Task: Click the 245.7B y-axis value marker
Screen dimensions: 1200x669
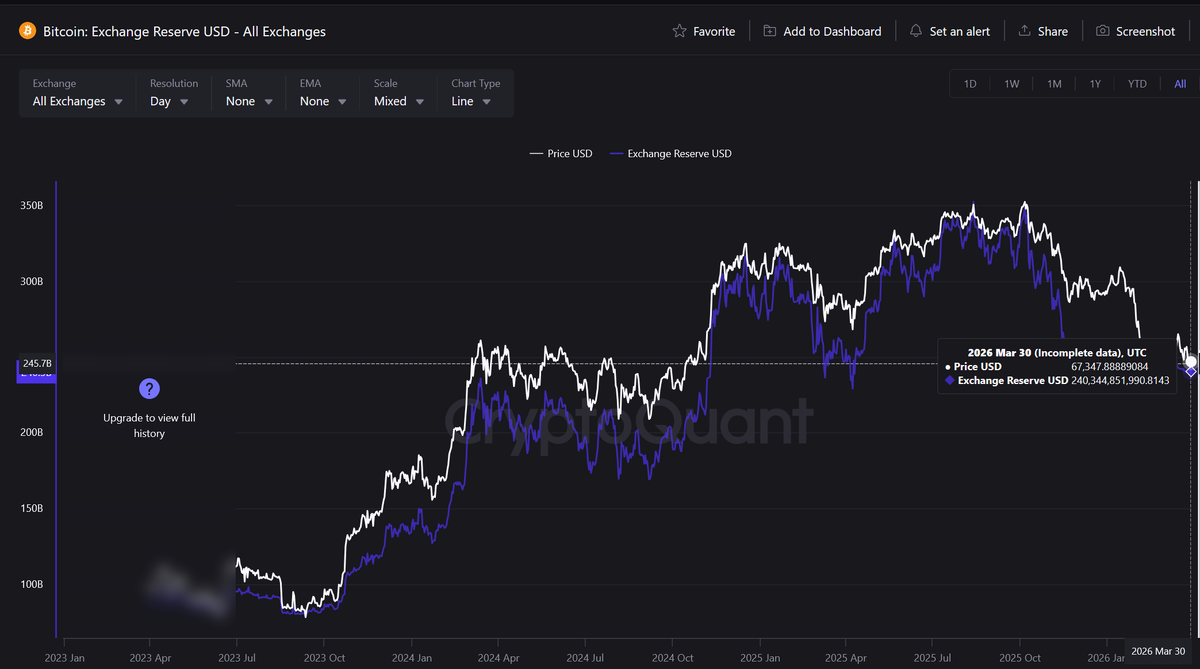Action: pyautogui.click(x=35, y=364)
